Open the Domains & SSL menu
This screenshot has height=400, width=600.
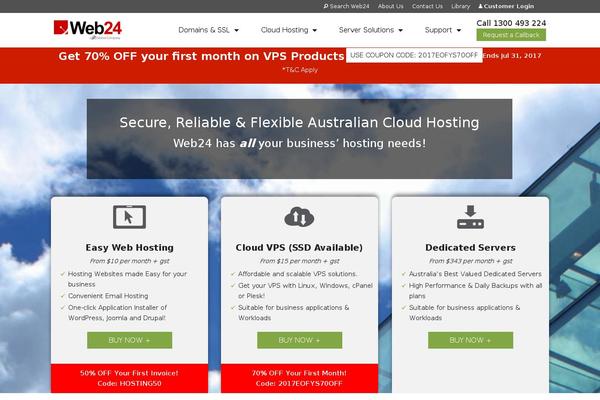tap(208, 30)
